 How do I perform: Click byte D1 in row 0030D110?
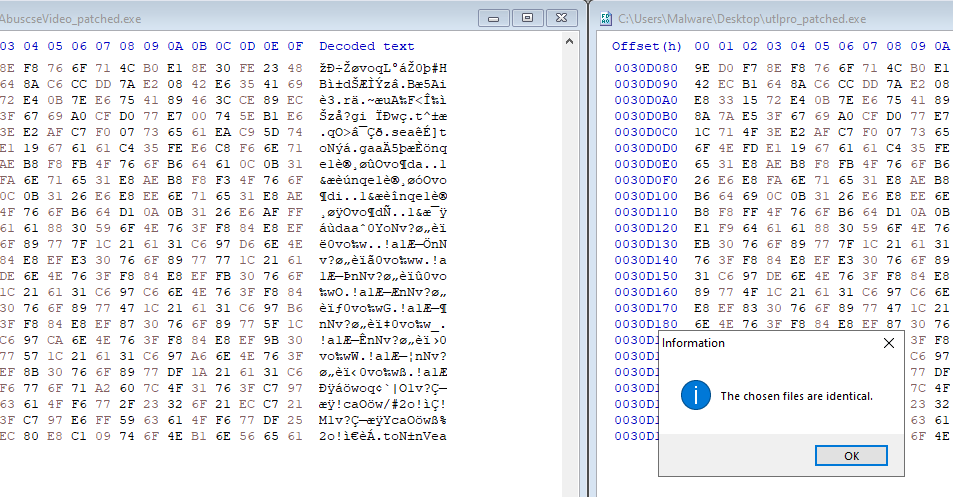click(x=894, y=212)
